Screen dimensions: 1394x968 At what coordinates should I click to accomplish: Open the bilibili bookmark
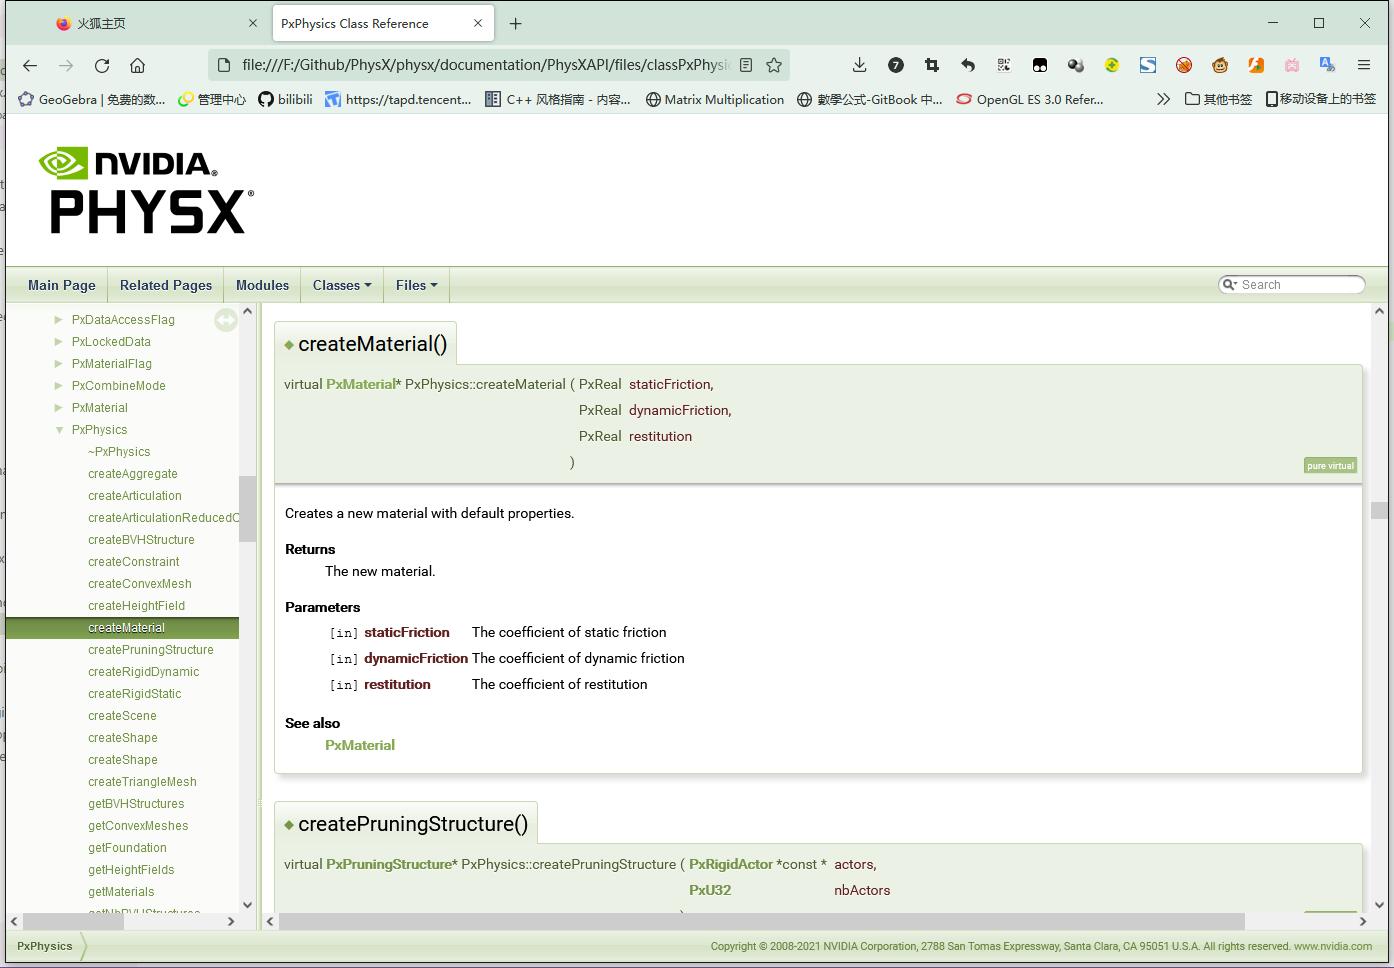point(286,99)
